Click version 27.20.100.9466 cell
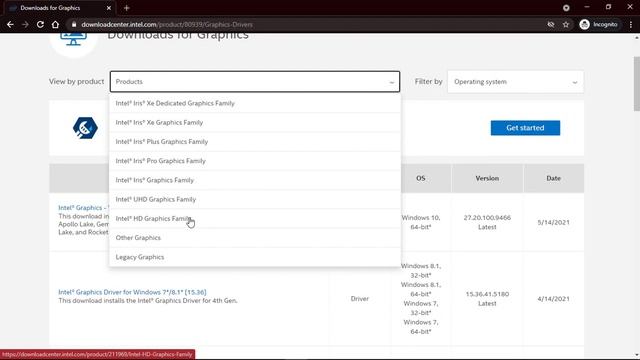The image size is (640, 360). pos(487,222)
